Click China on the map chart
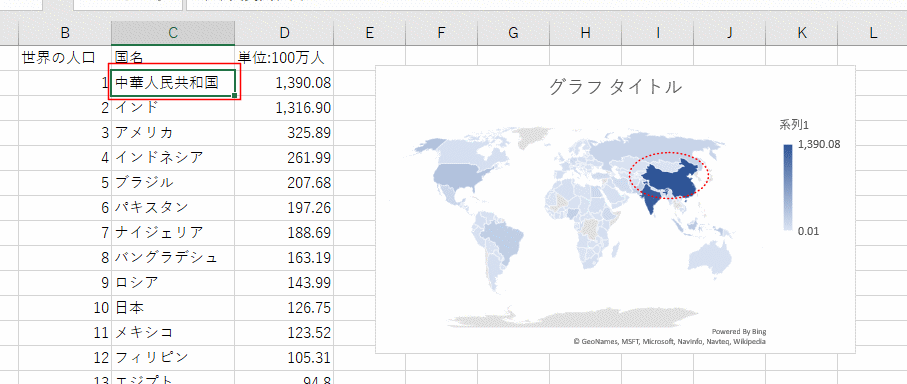 (671, 179)
